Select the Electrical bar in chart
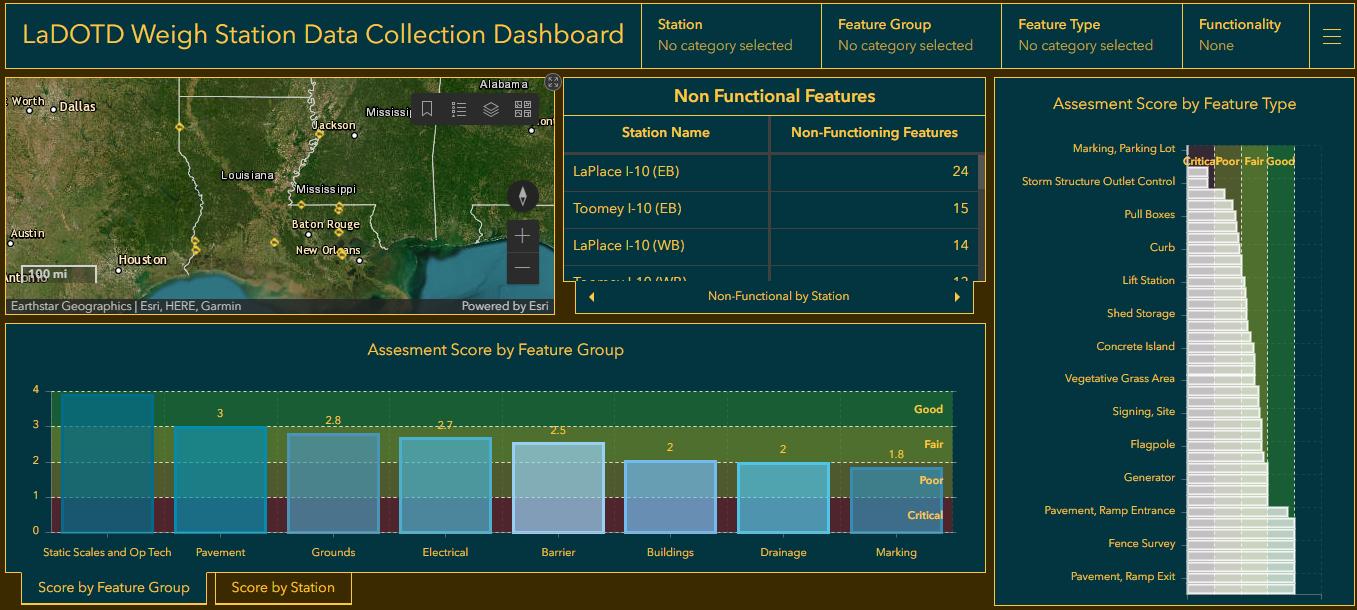This screenshot has height=610, width=1357. pos(445,485)
